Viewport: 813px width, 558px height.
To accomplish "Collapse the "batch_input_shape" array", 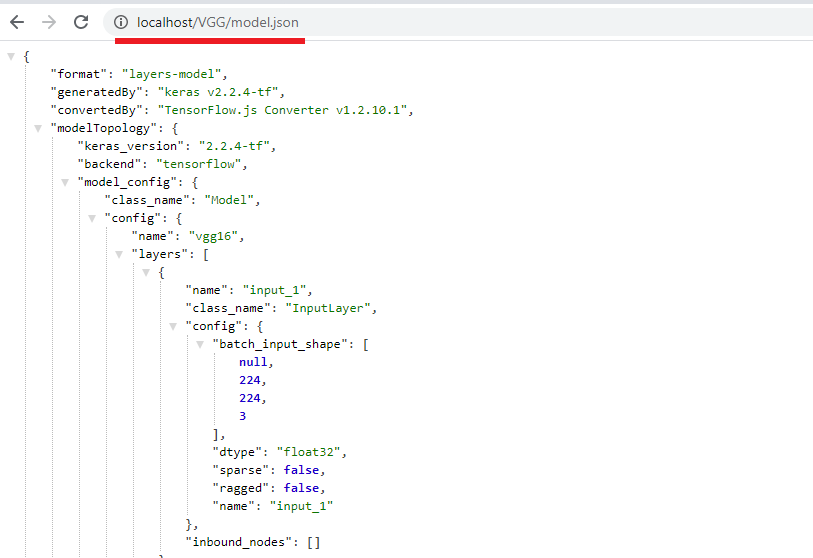I will click(200, 345).
